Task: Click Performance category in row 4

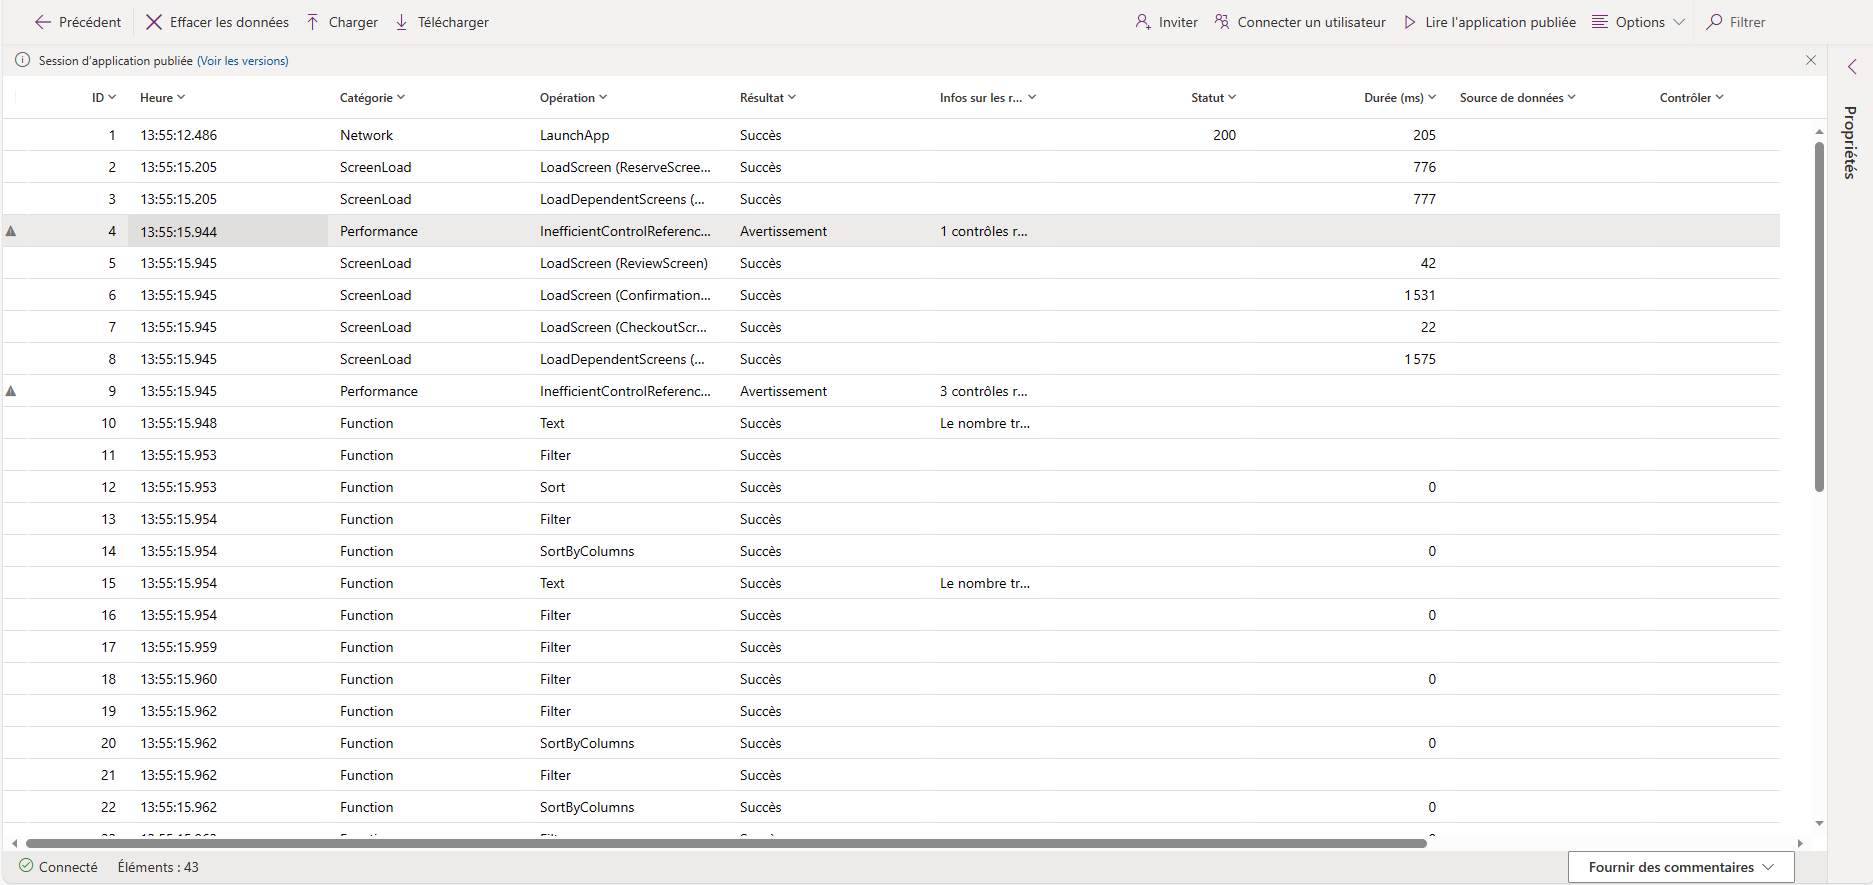Action: point(379,231)
